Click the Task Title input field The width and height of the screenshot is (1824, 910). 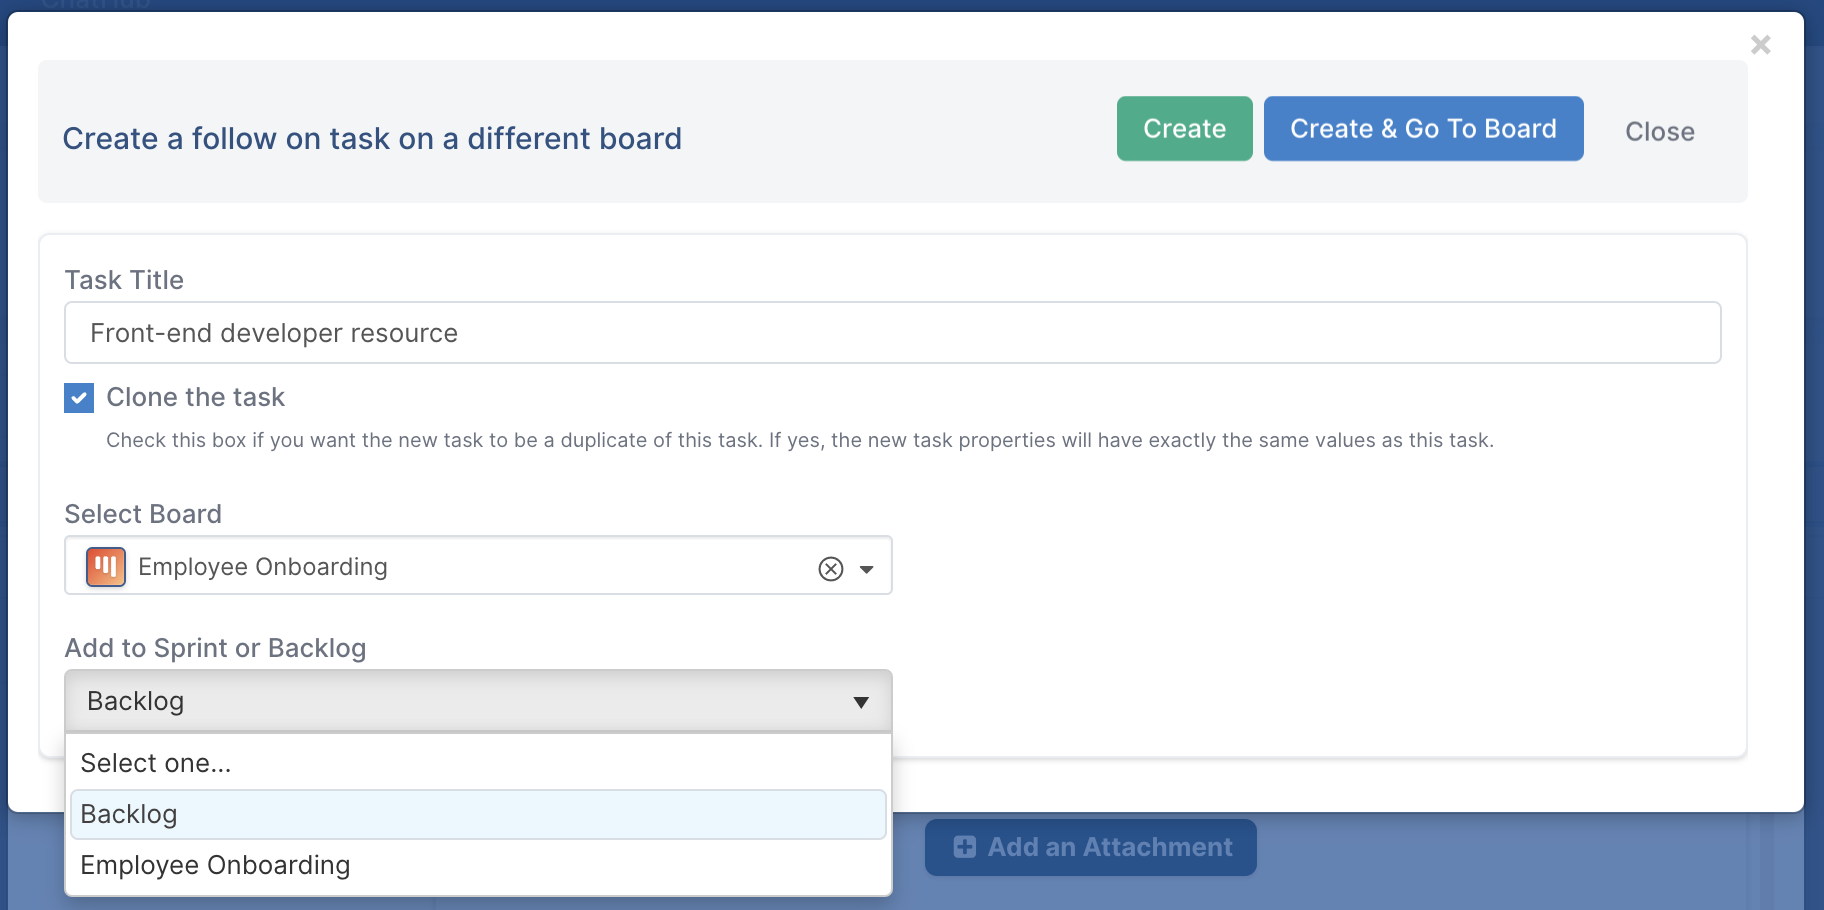point(892,333)
